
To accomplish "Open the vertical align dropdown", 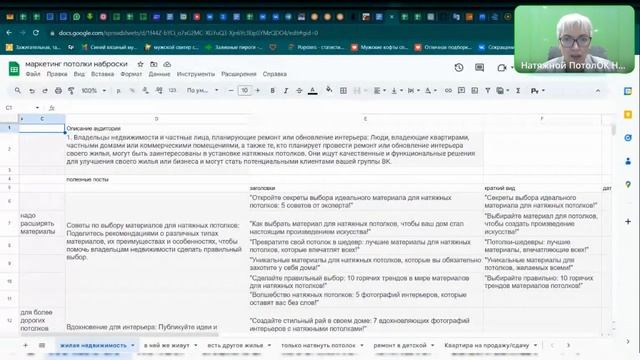I will point(396,91).
